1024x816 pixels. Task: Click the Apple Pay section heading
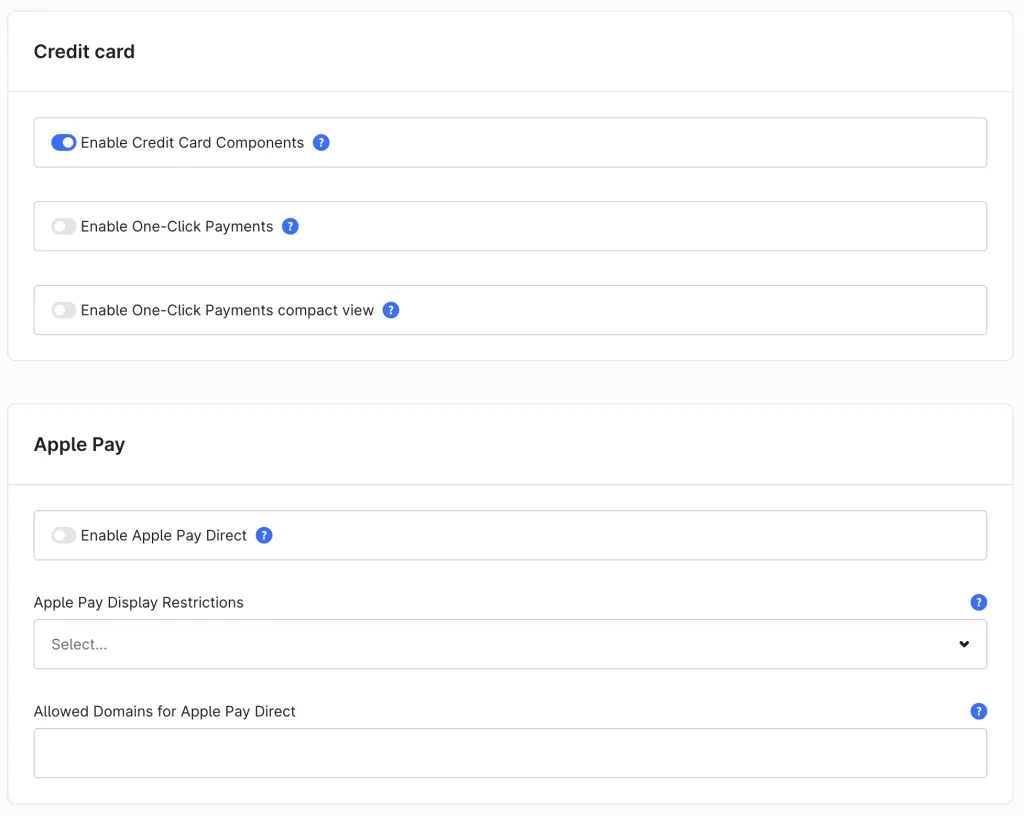[x=79, y=445]
